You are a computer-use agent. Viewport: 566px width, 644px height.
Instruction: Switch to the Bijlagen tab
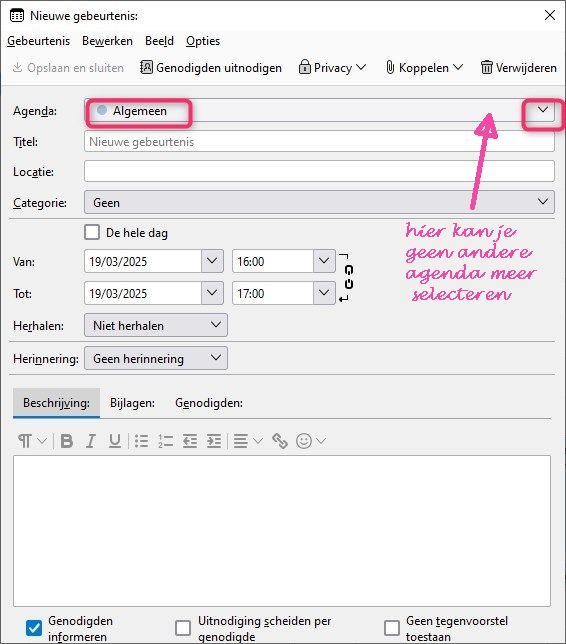click(x=132, y=403)
